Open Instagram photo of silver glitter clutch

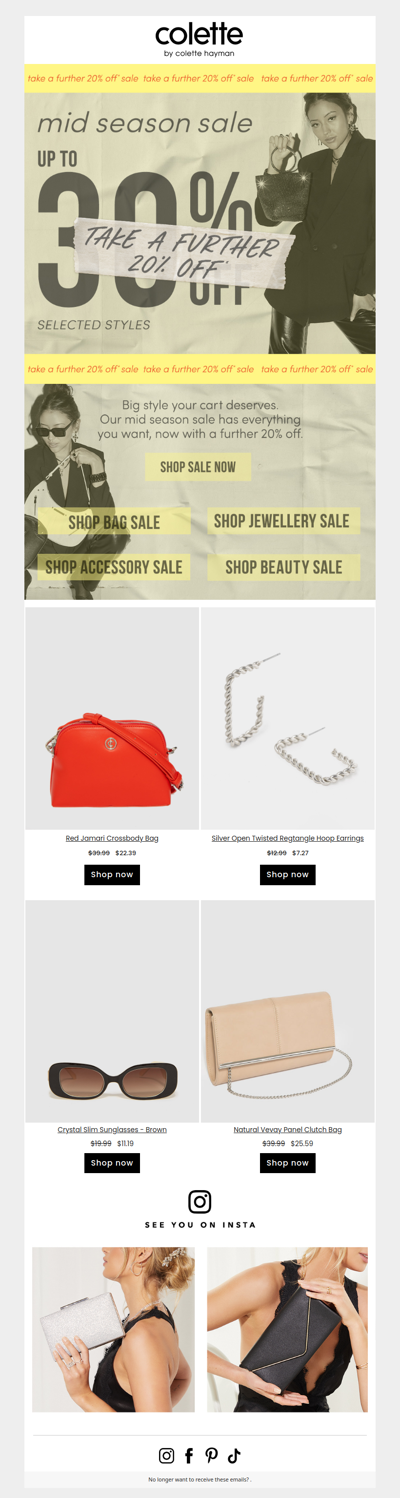point(113,1329)
